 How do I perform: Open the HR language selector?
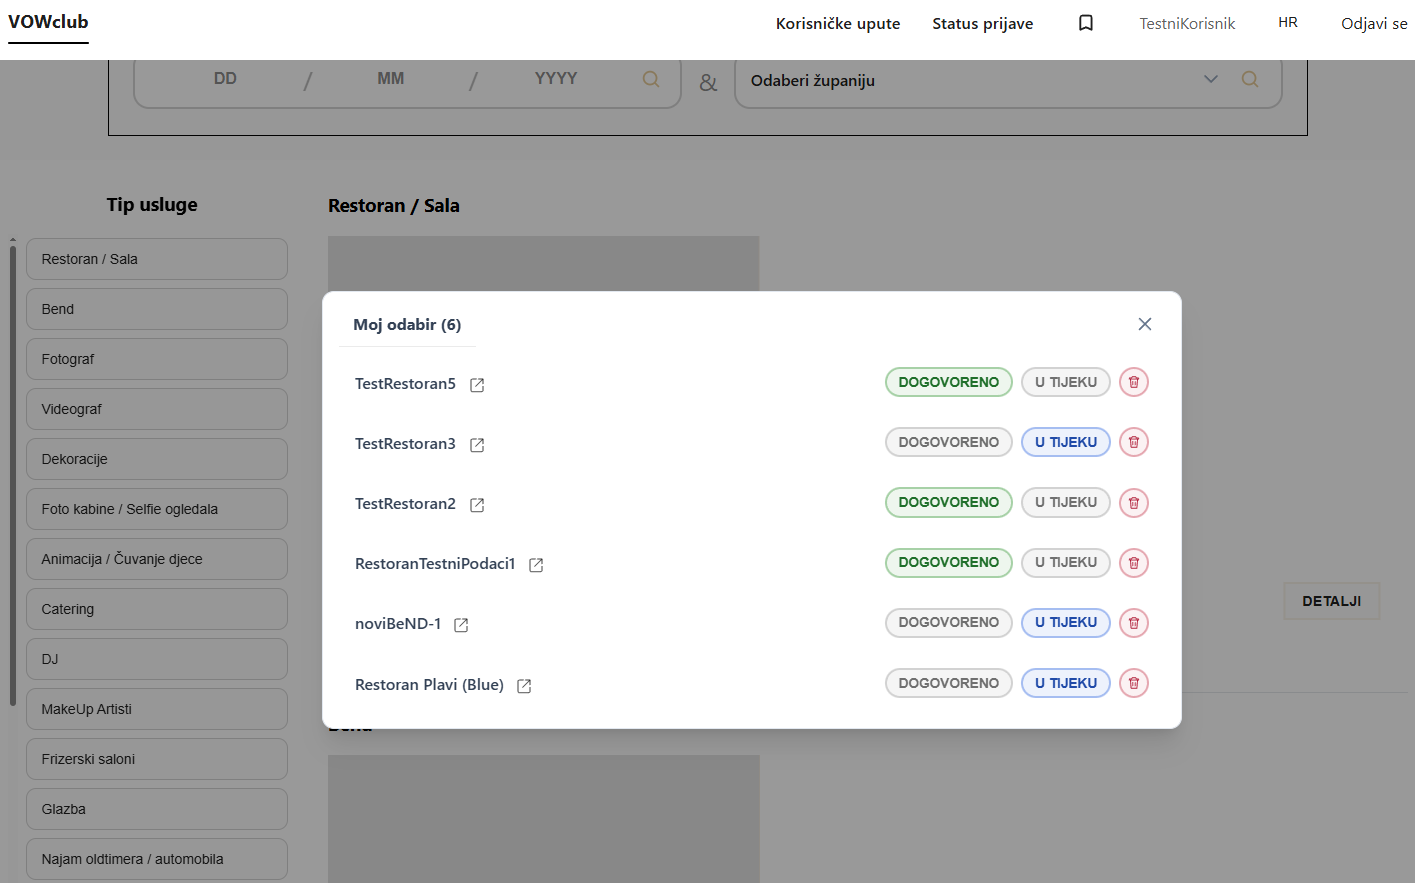click(1287, 22)
